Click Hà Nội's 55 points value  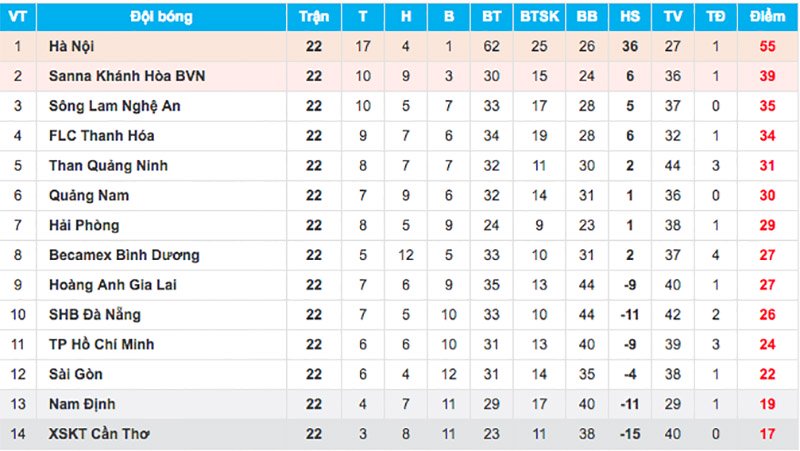click(x=767, y=46)
